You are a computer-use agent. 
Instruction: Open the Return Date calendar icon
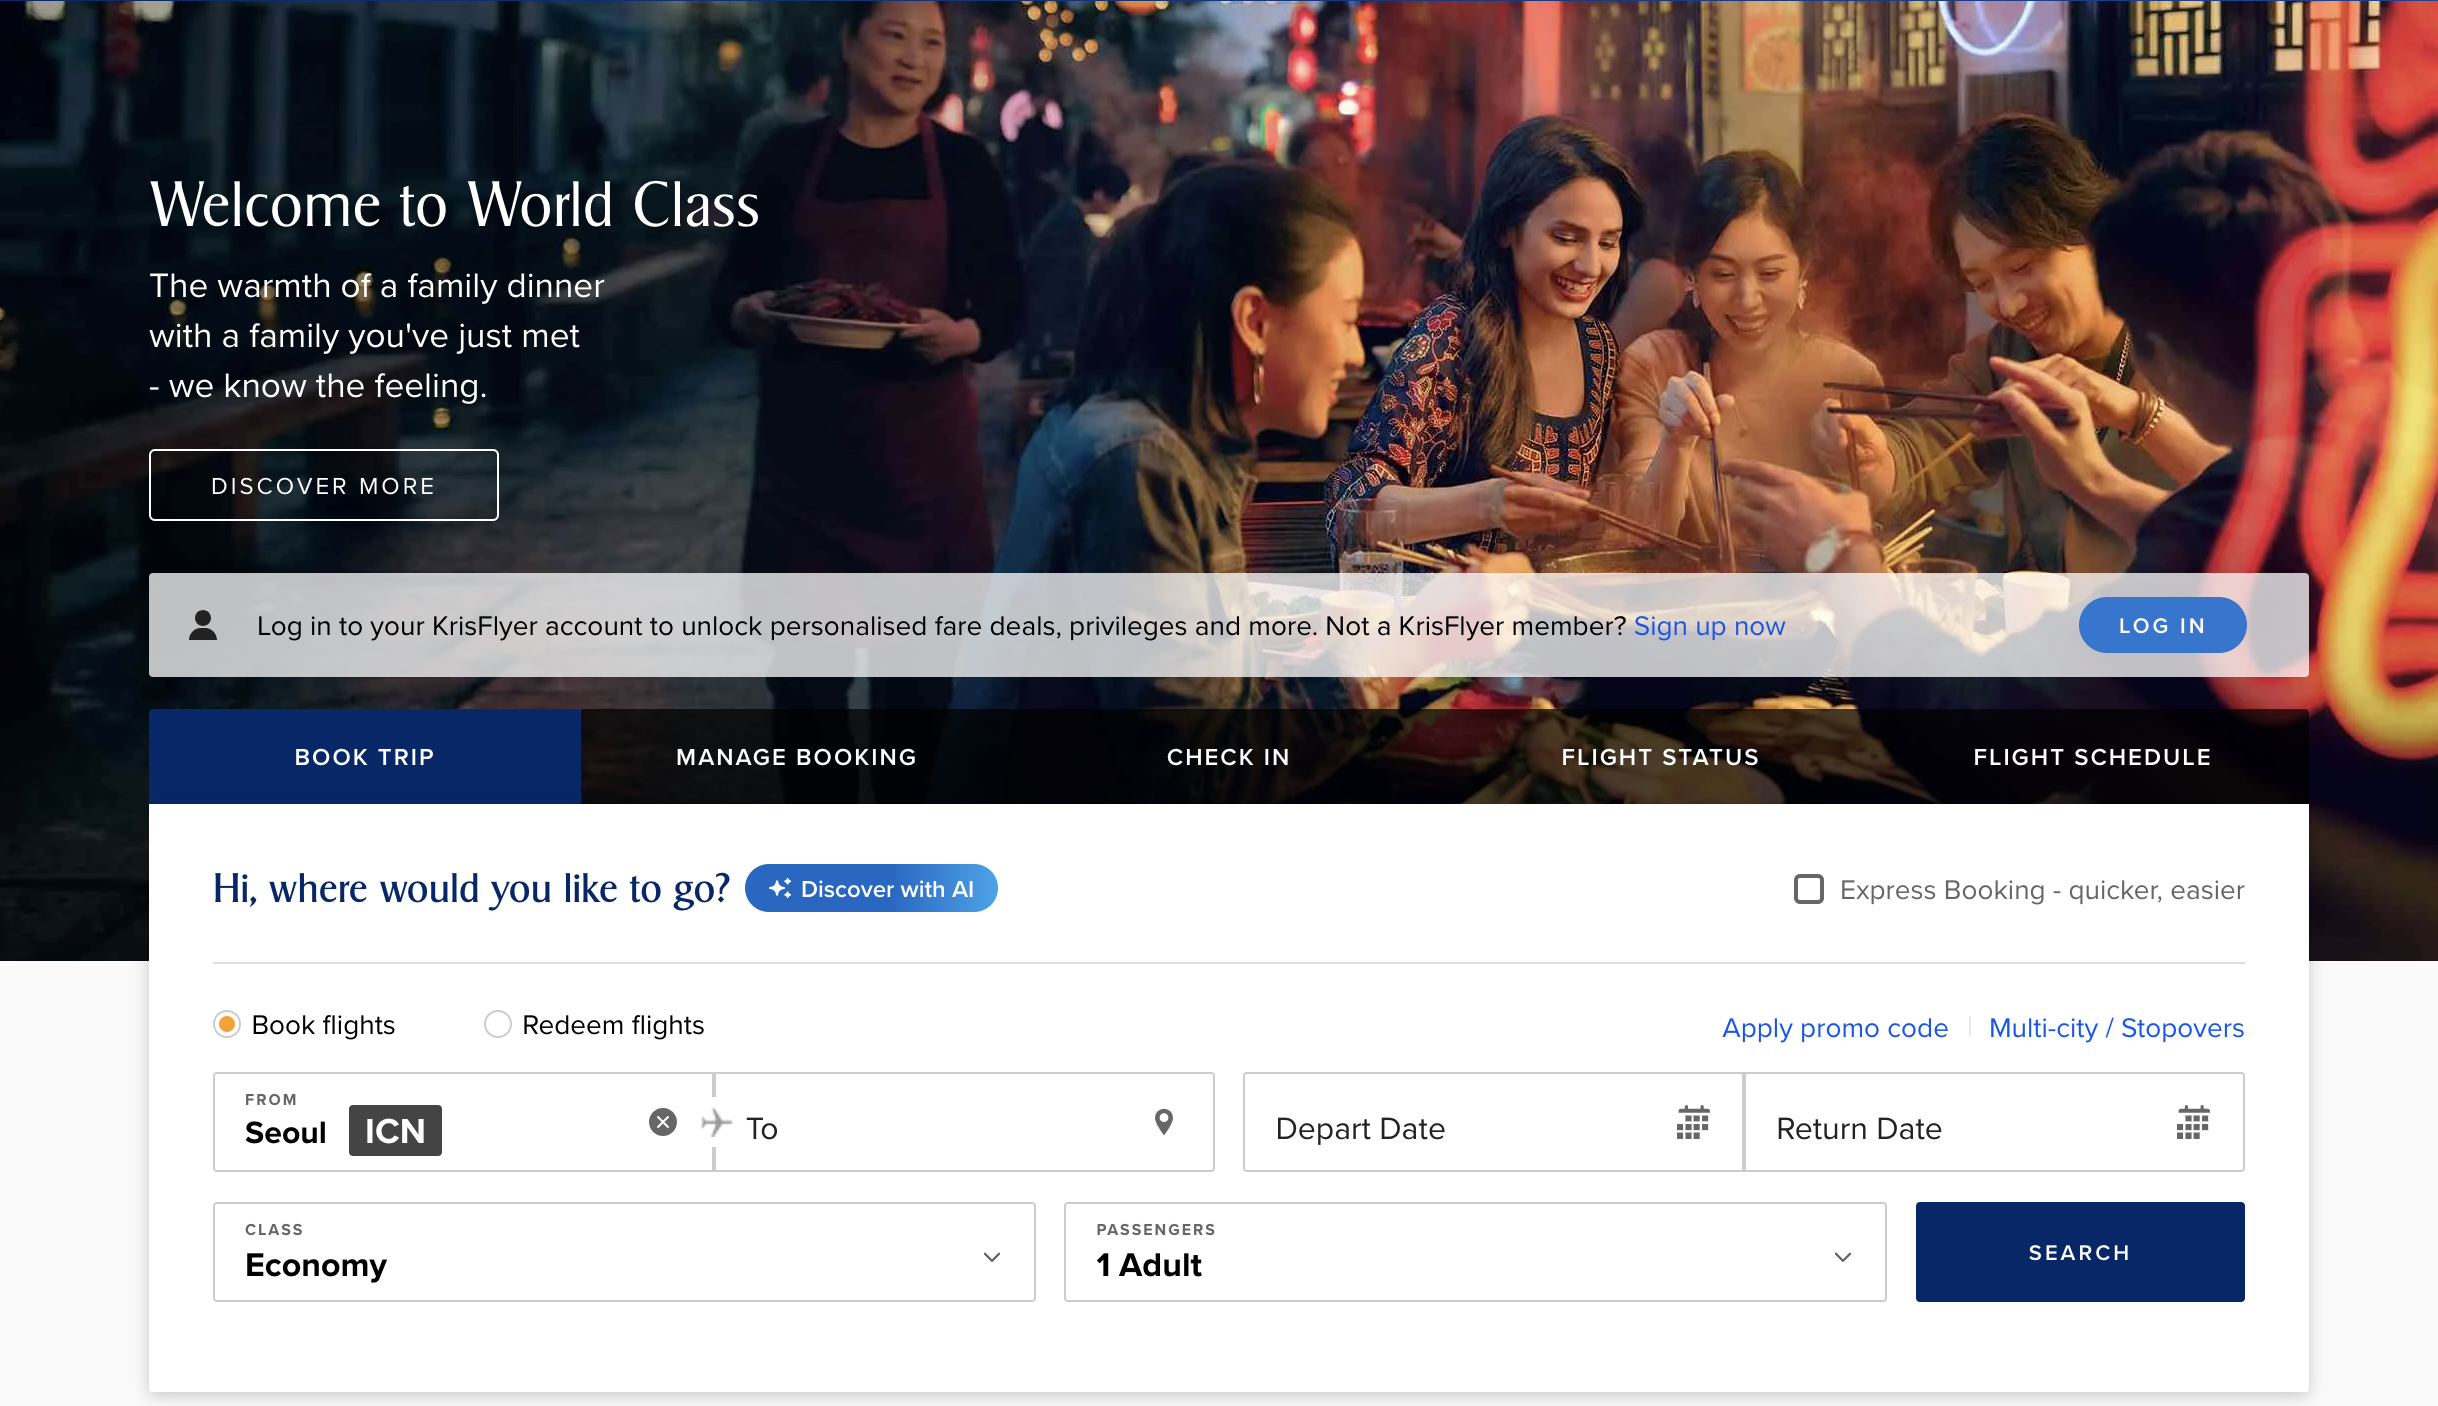(x=2192, y=1123)
